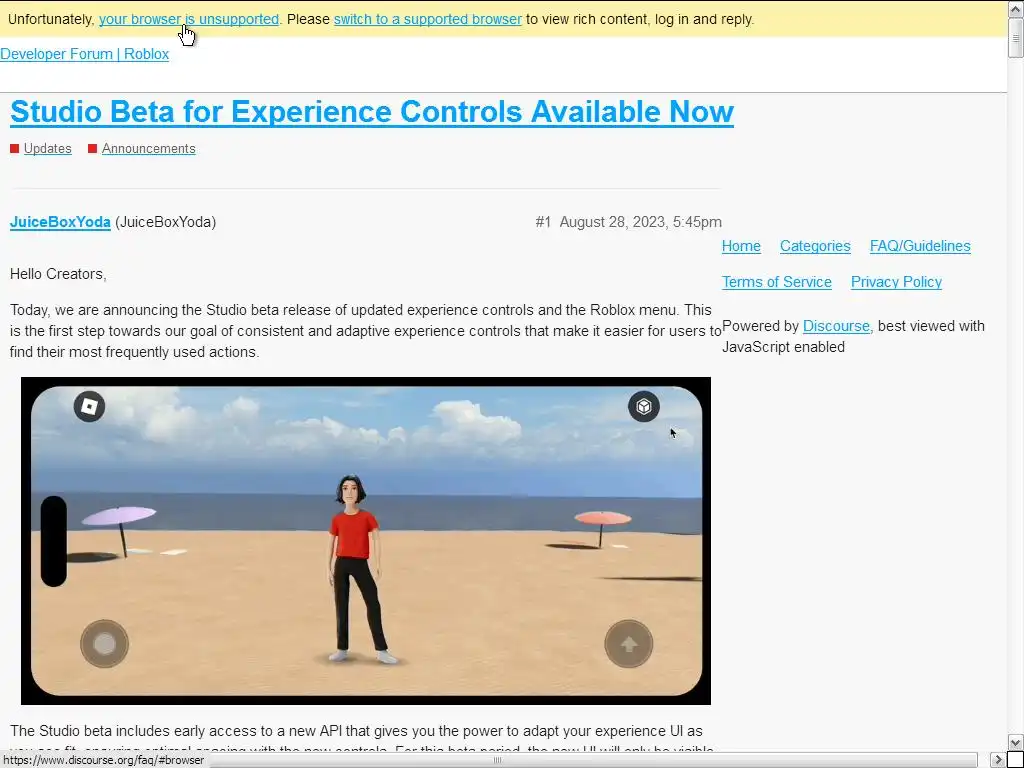
Task: Open Terms of Service
Action: [776, 282]
